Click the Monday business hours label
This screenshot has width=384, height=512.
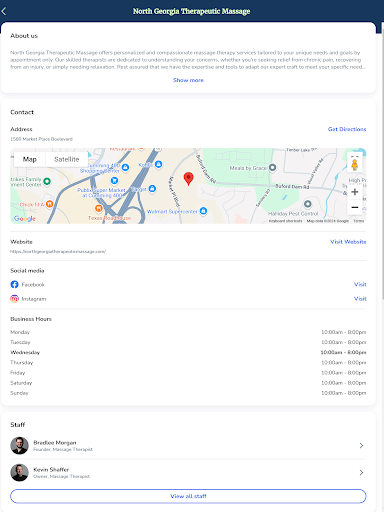(20, 332)
